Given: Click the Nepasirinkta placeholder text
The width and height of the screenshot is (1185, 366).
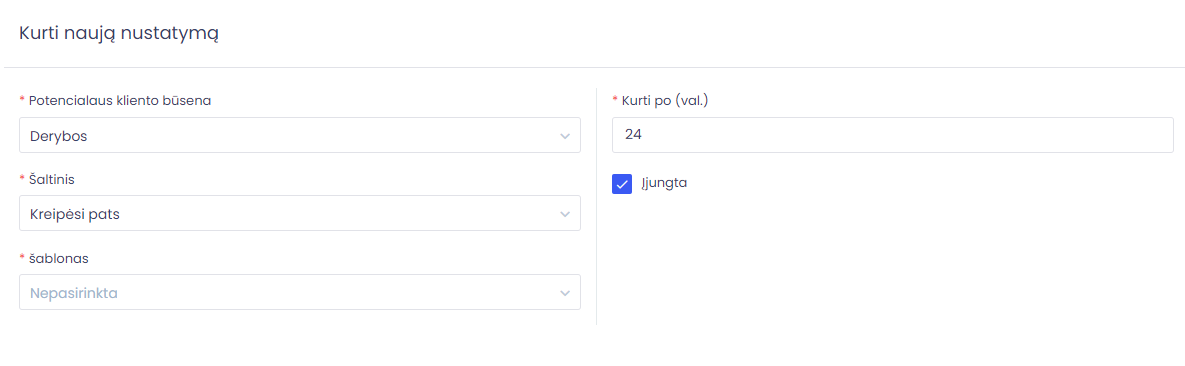Looking at the screenshot, I should pos(74,293).
